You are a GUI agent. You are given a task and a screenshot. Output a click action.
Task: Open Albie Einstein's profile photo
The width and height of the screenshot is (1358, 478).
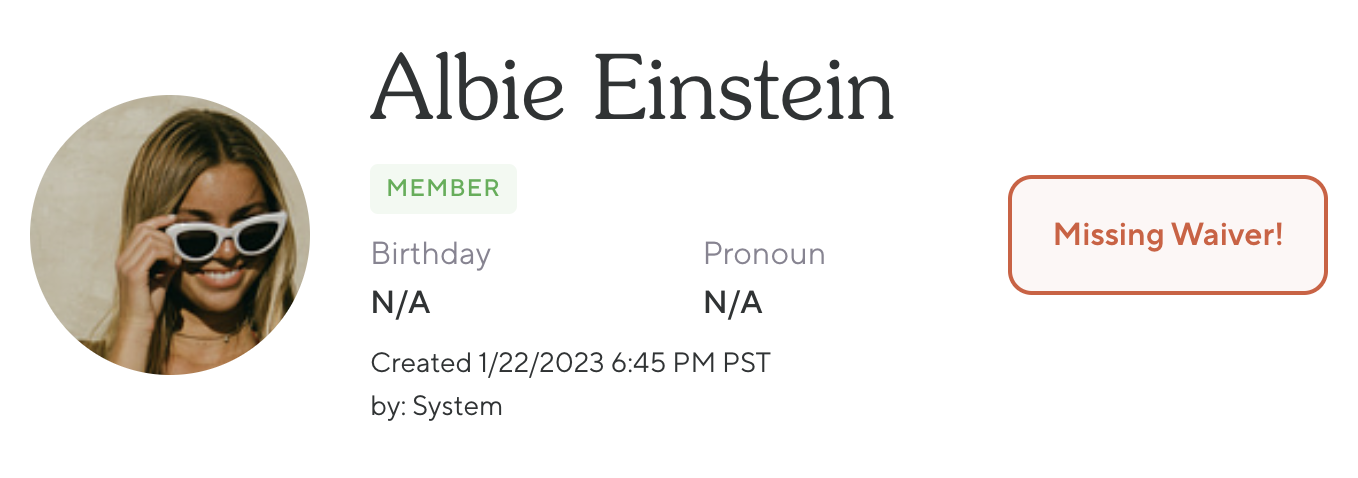(x=170, y=235)
